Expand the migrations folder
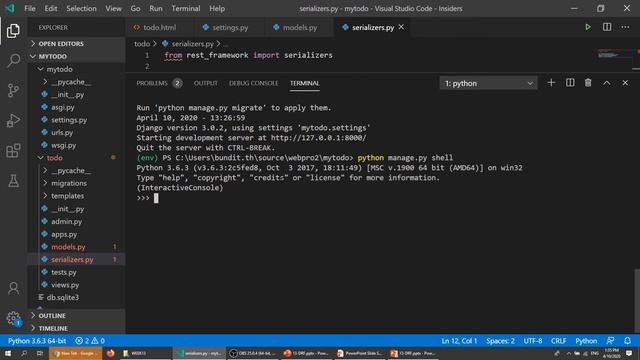 coord(76,183)
